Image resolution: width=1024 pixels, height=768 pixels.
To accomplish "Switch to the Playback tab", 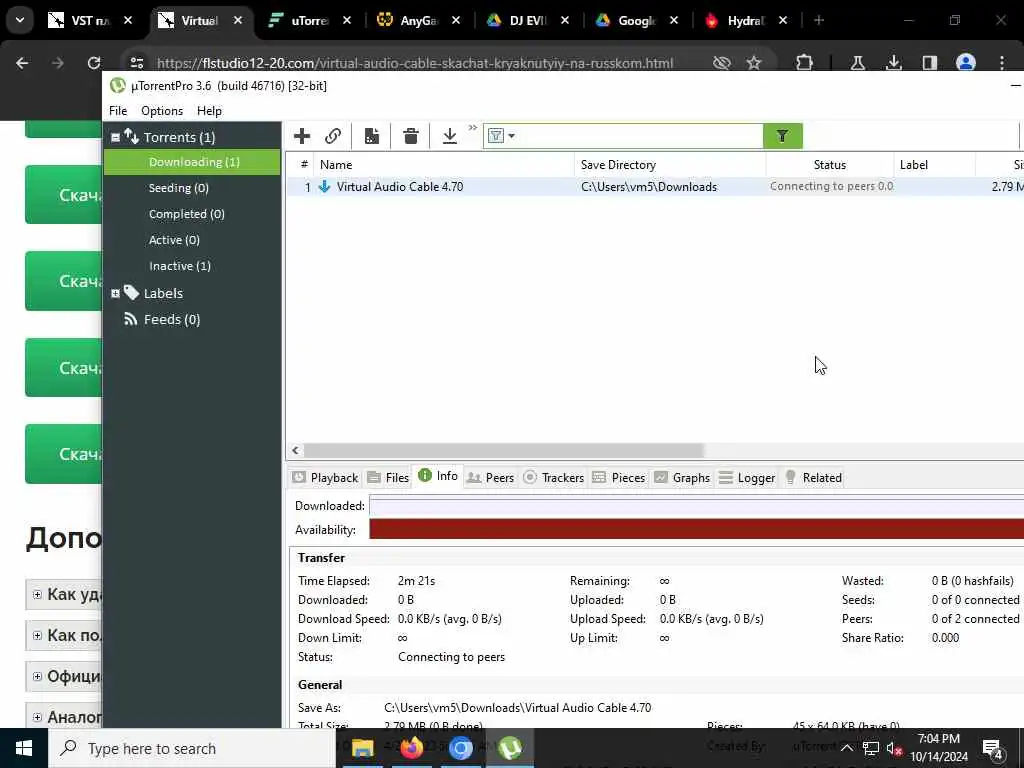I will click(x=325, y=478).
